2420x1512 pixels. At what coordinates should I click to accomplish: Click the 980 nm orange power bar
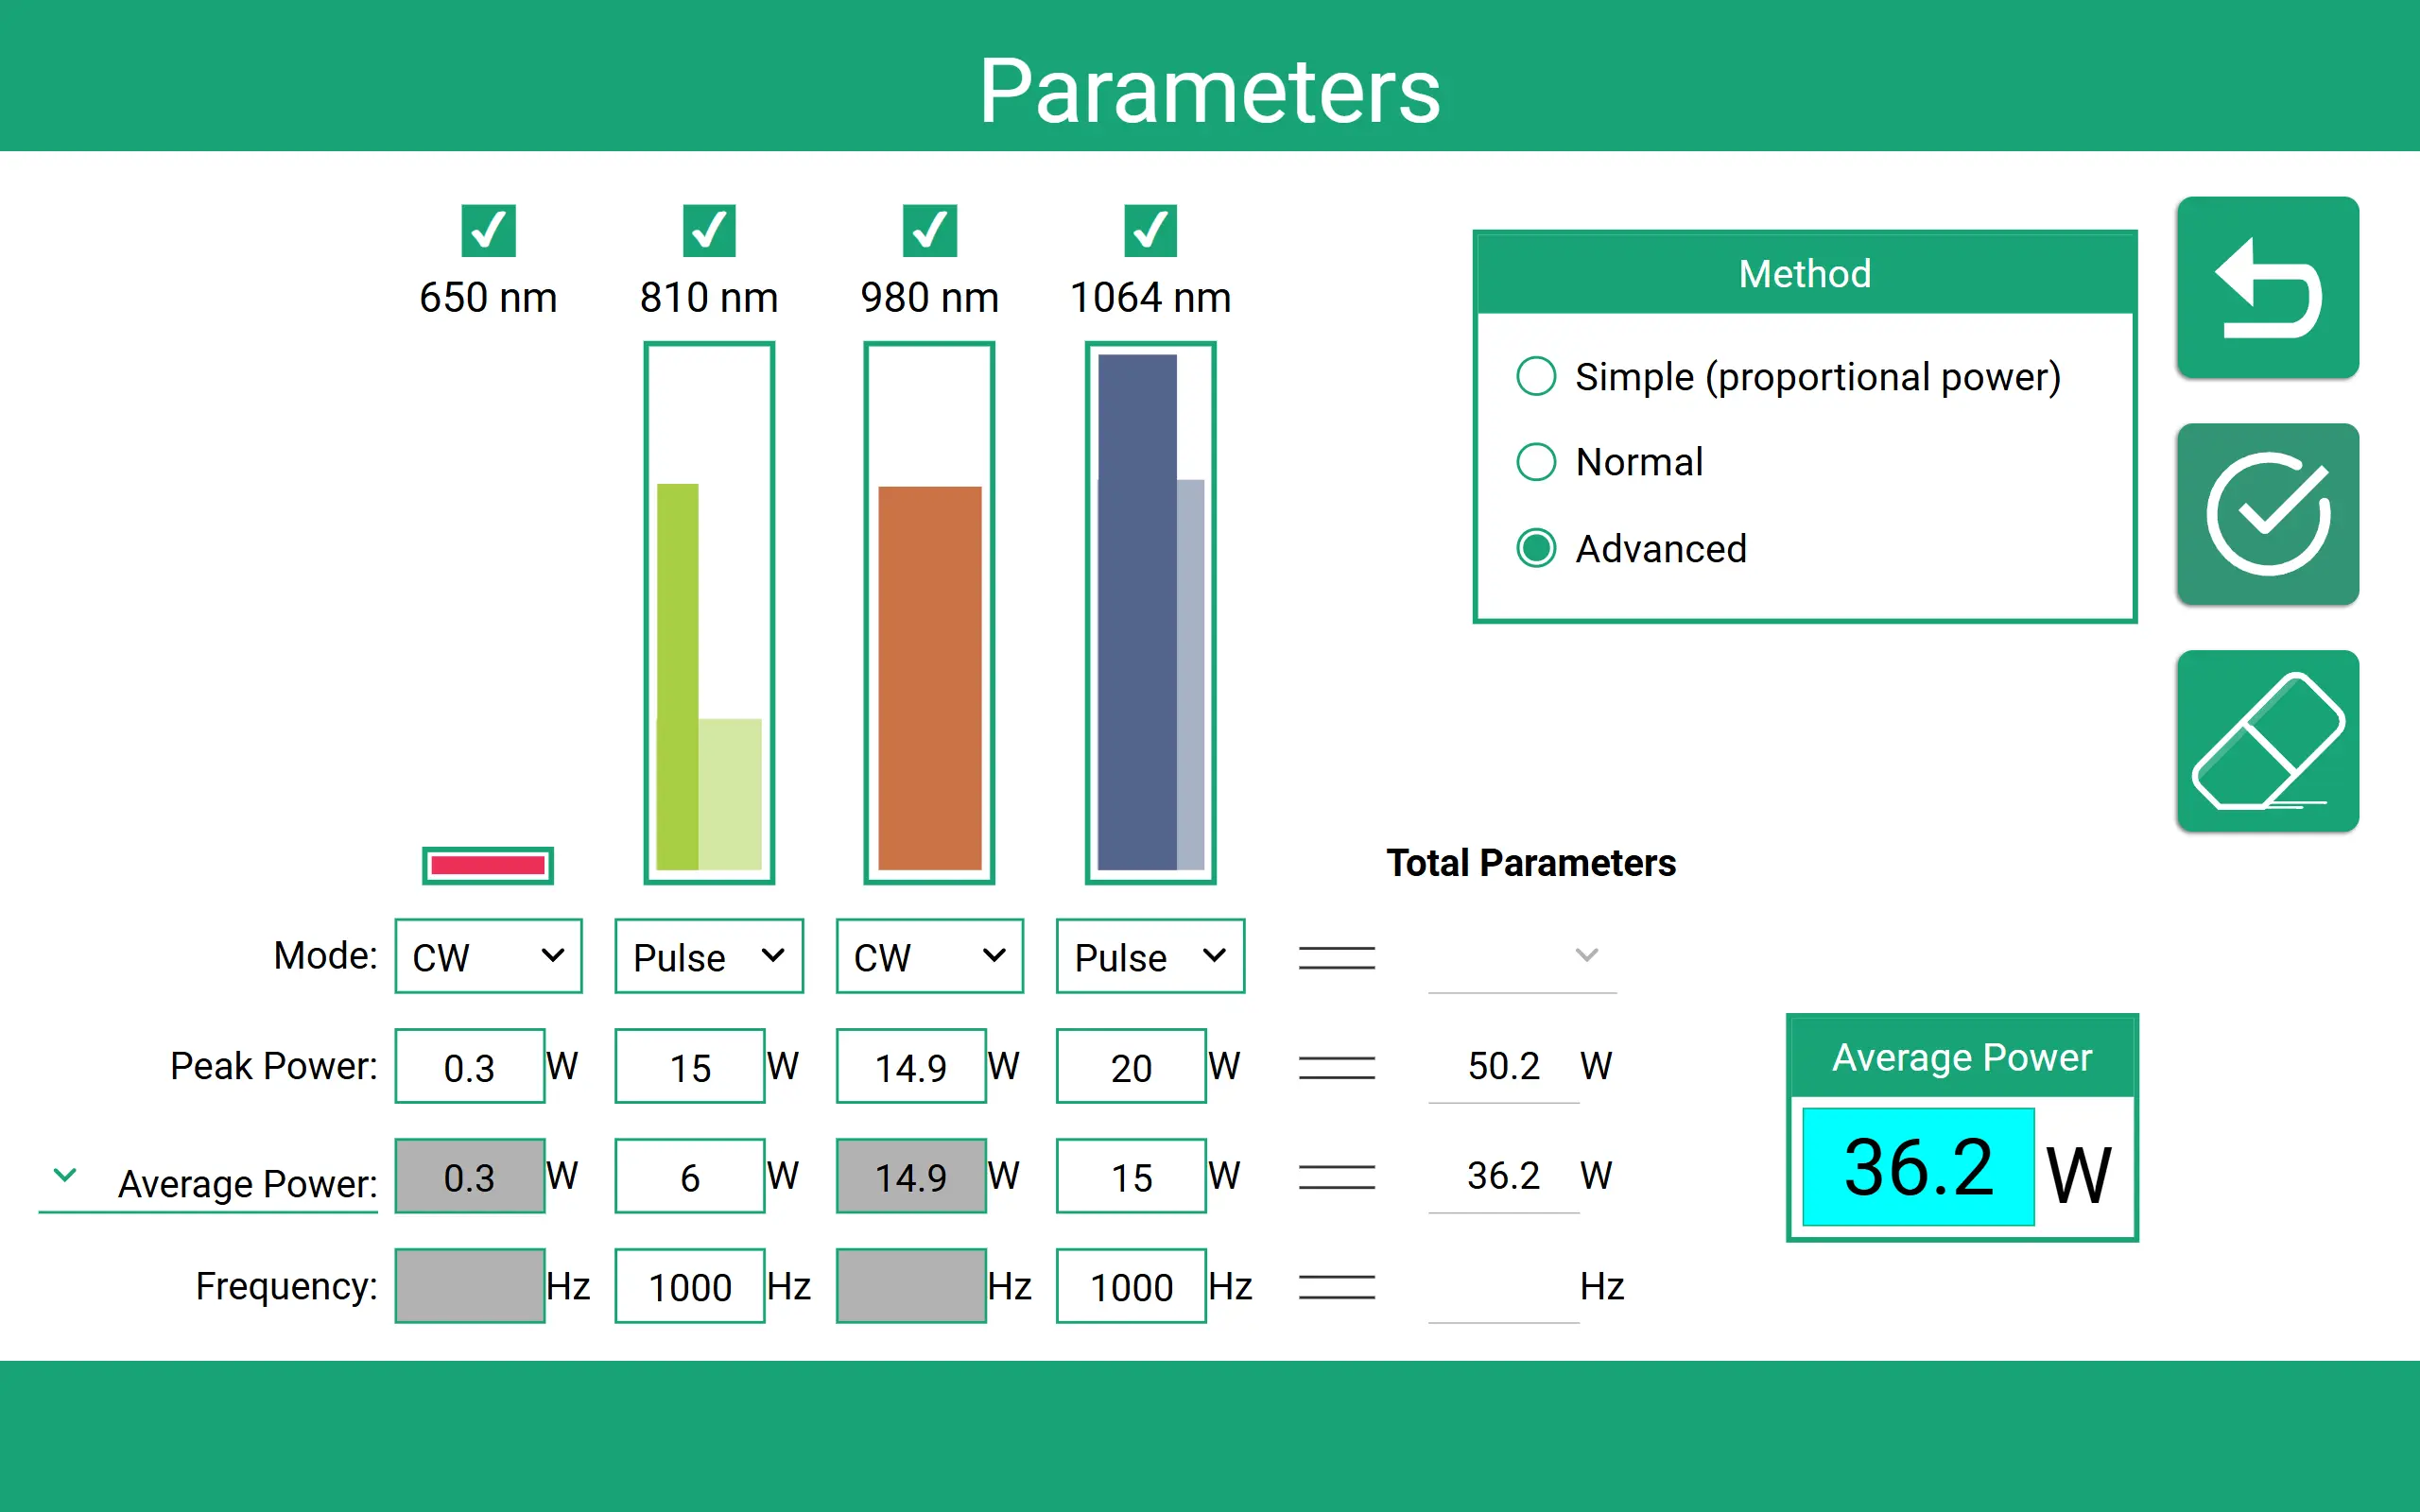(x=929, y=678)
